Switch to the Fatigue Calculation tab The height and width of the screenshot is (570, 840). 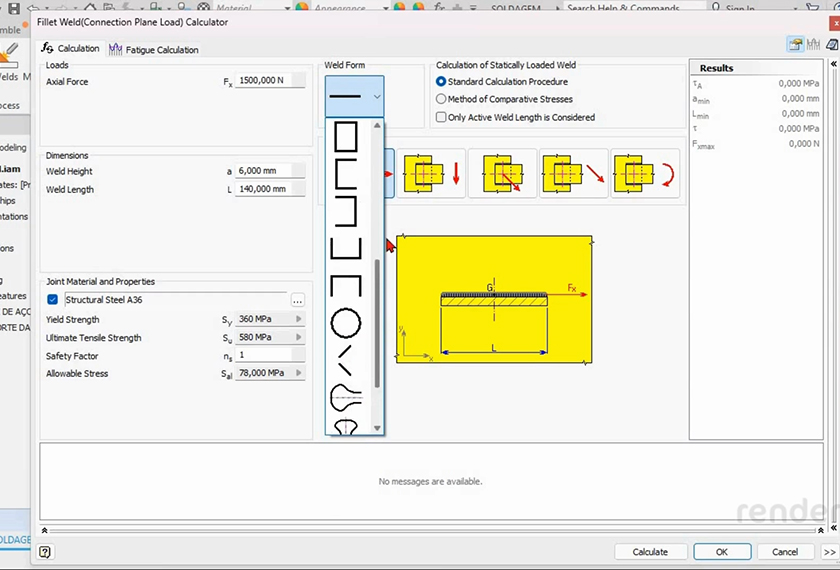tap(154, 49)
